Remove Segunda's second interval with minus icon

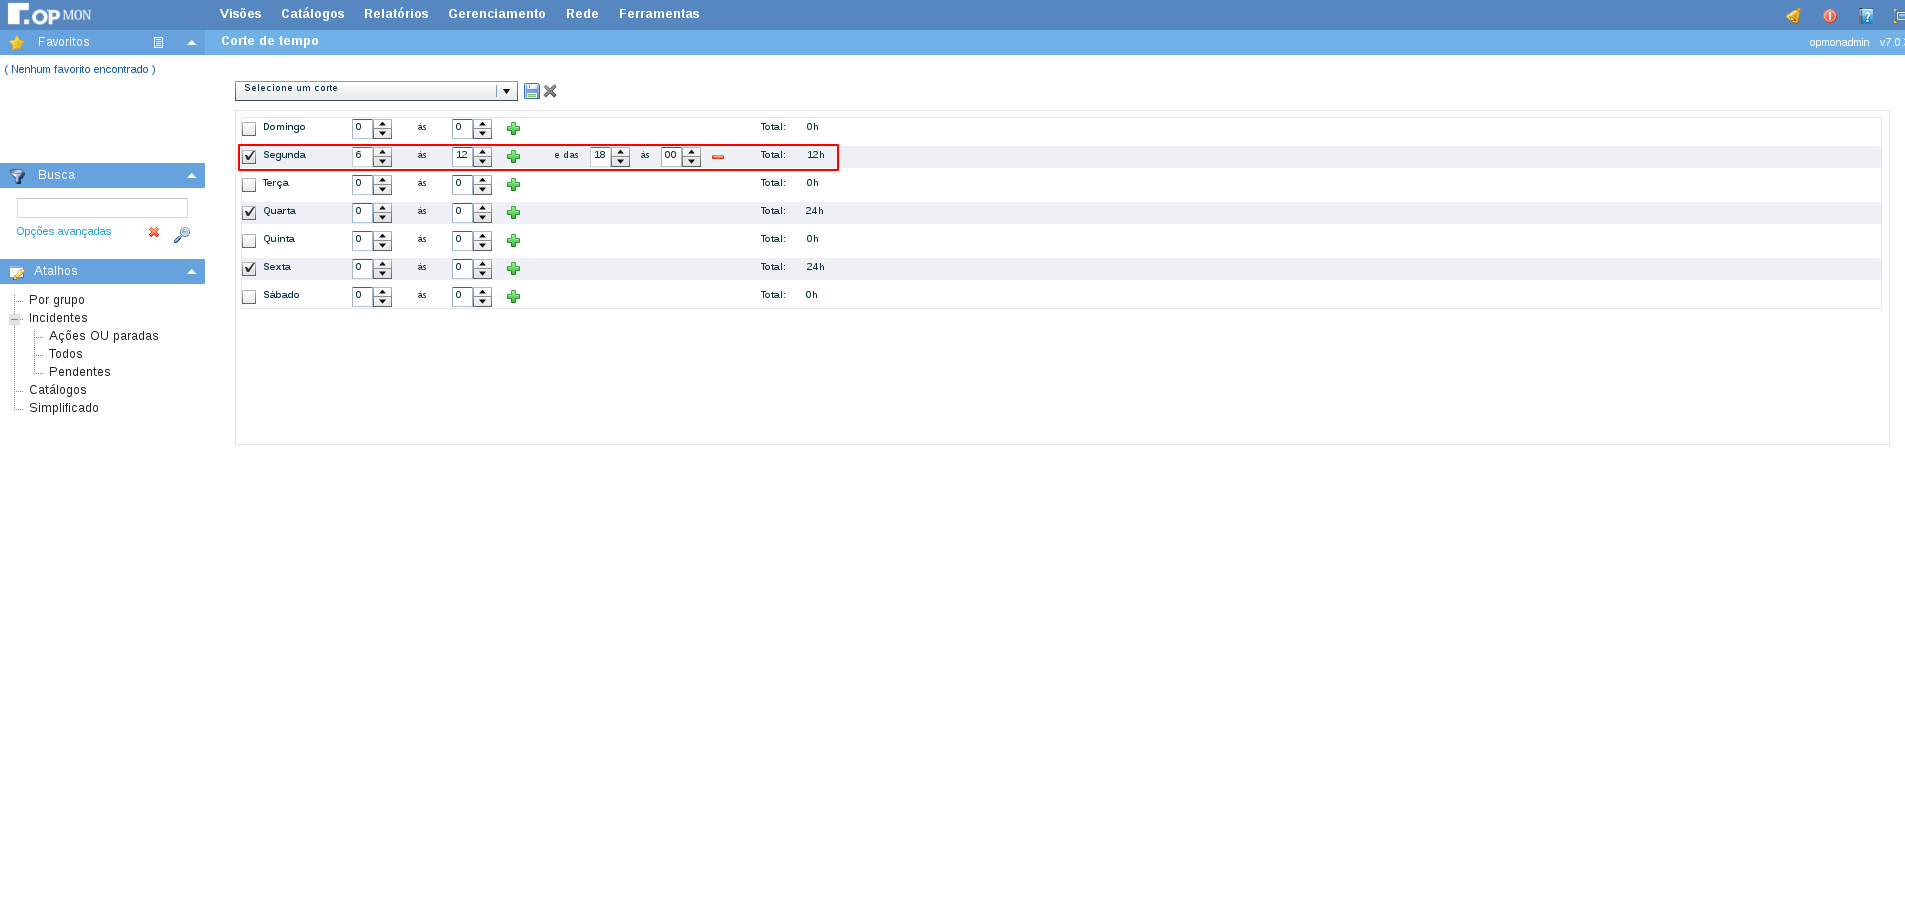[718, 157]
